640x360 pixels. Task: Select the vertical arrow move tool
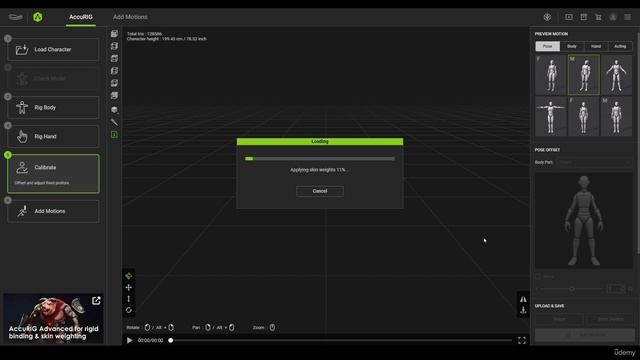(x=129, y=299)
